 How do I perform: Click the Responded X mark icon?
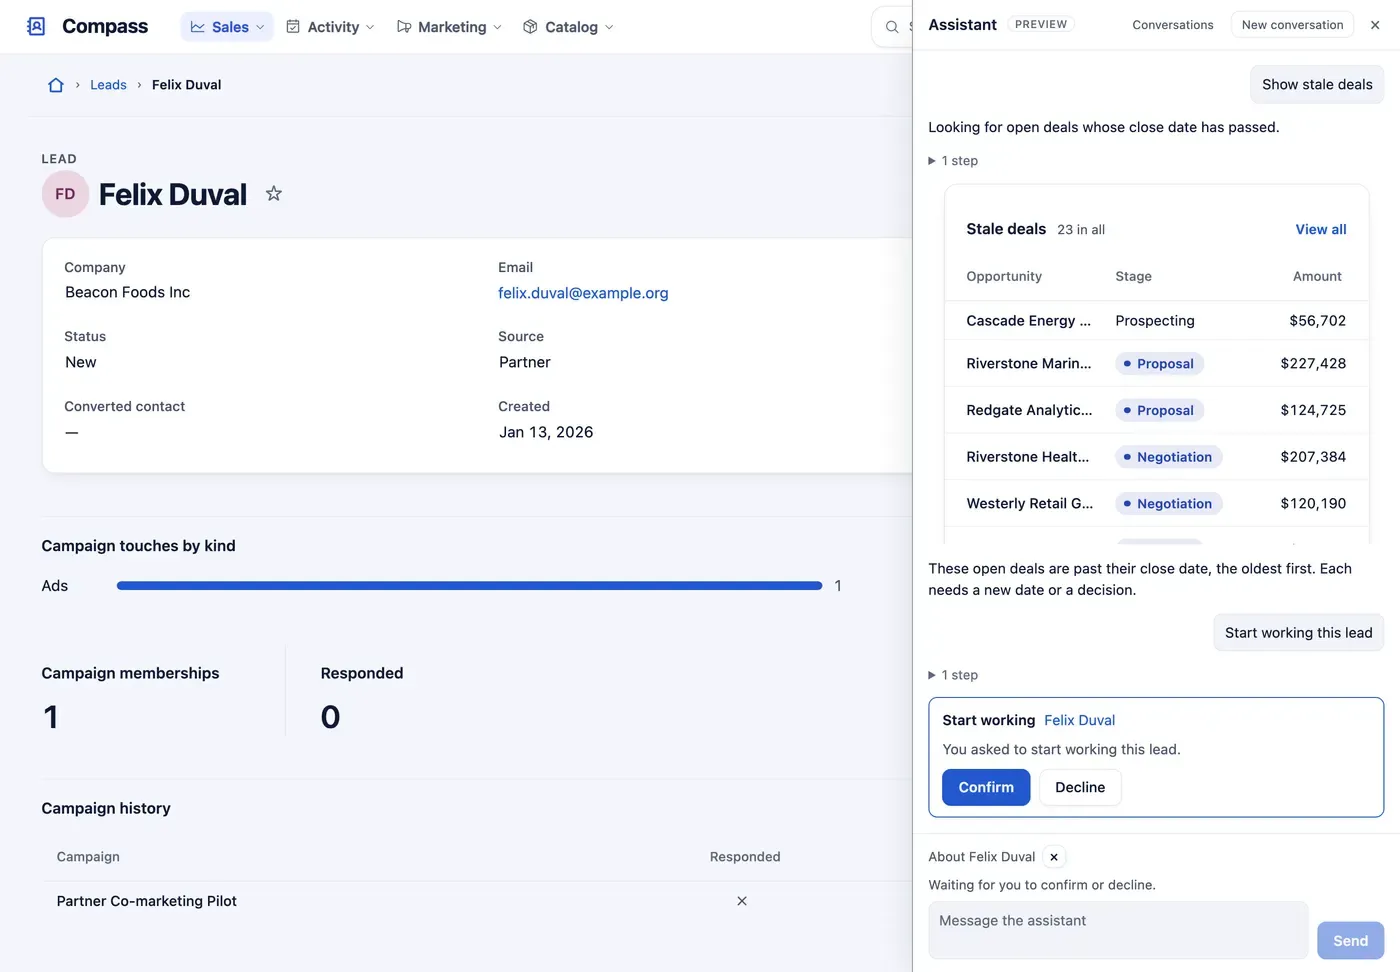tap(742, 901)
